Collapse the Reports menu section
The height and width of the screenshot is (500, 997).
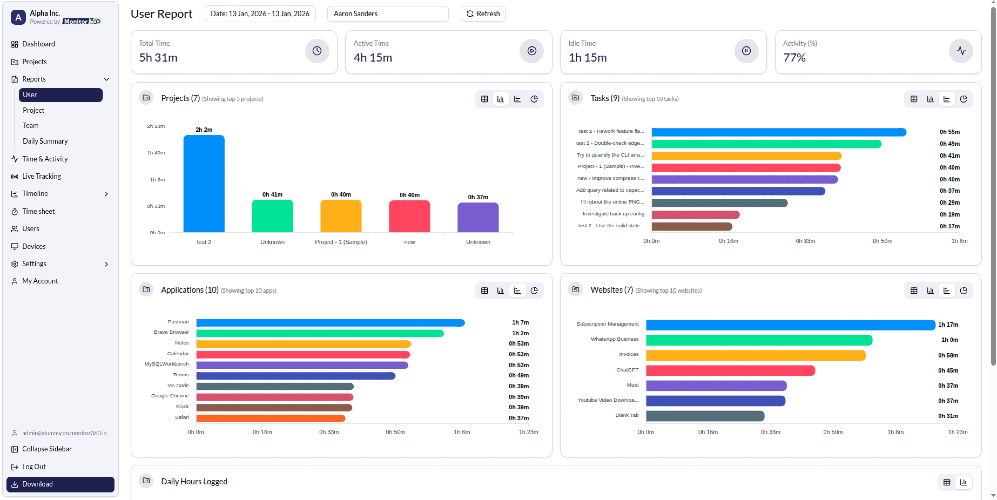coord(106,79)
